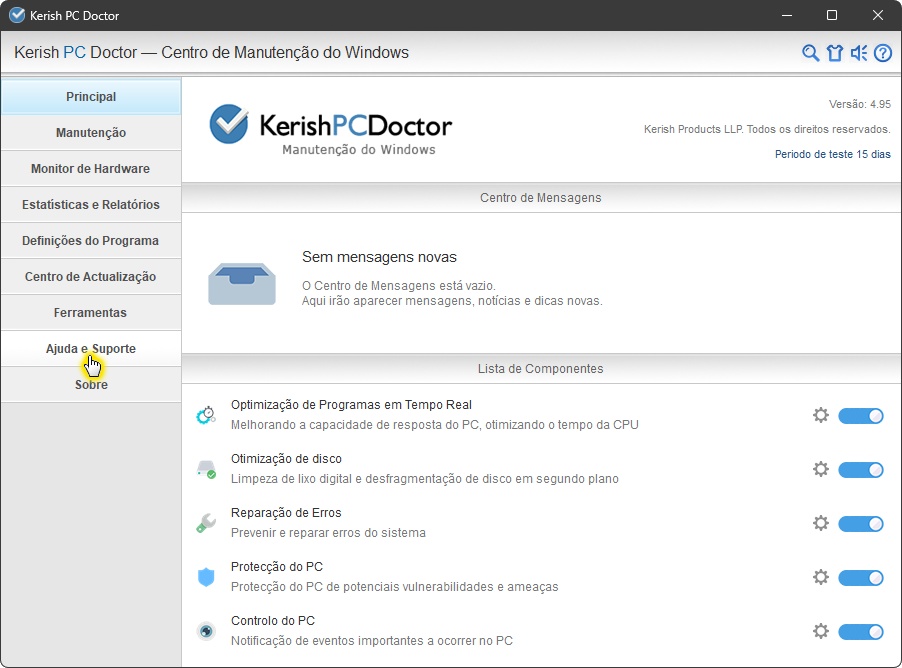Open help question mark icon
The image size is (902, 668).
[882, 53]
